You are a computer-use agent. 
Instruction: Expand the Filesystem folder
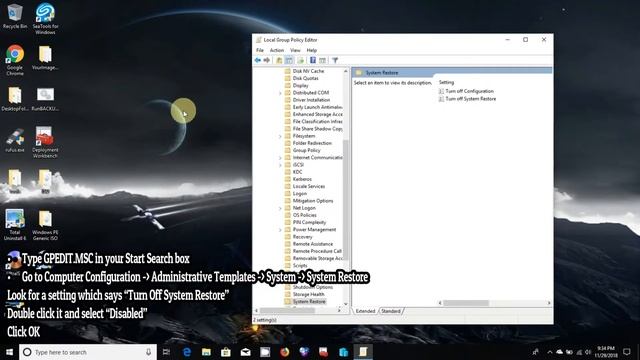tap(280, 136)
